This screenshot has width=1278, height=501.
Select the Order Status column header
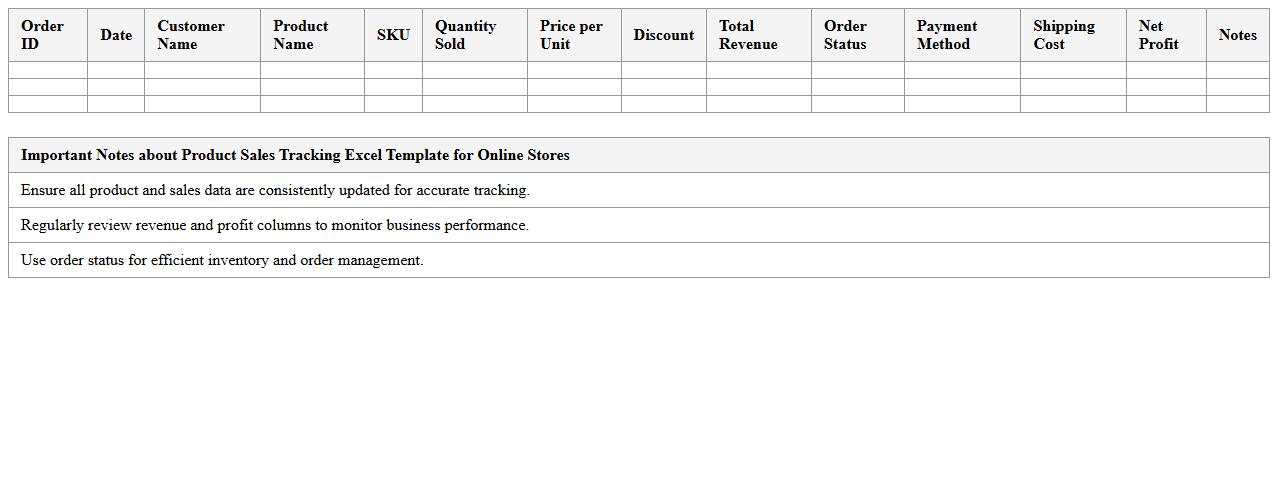[857, 35]
